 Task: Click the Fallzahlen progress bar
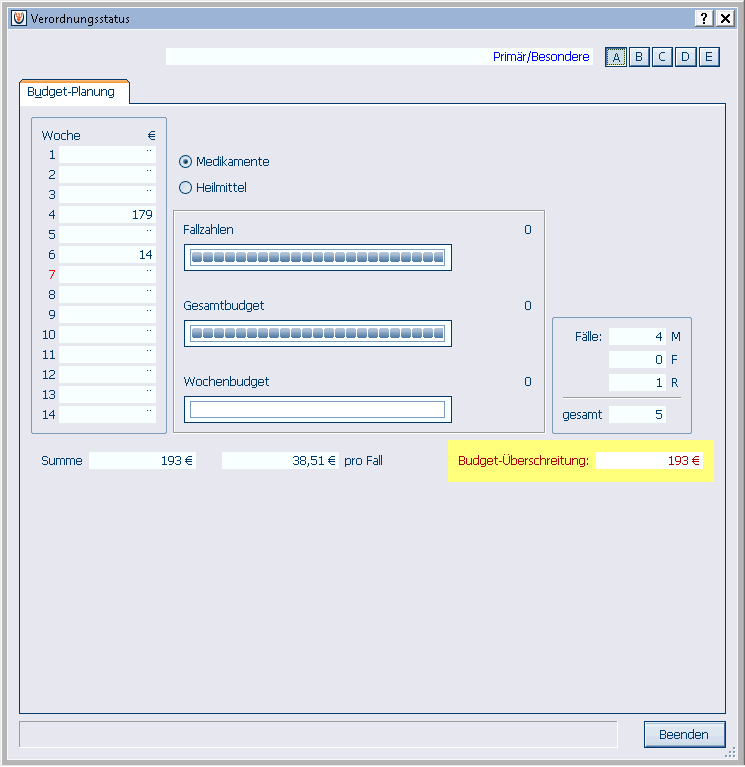[318, 258]
